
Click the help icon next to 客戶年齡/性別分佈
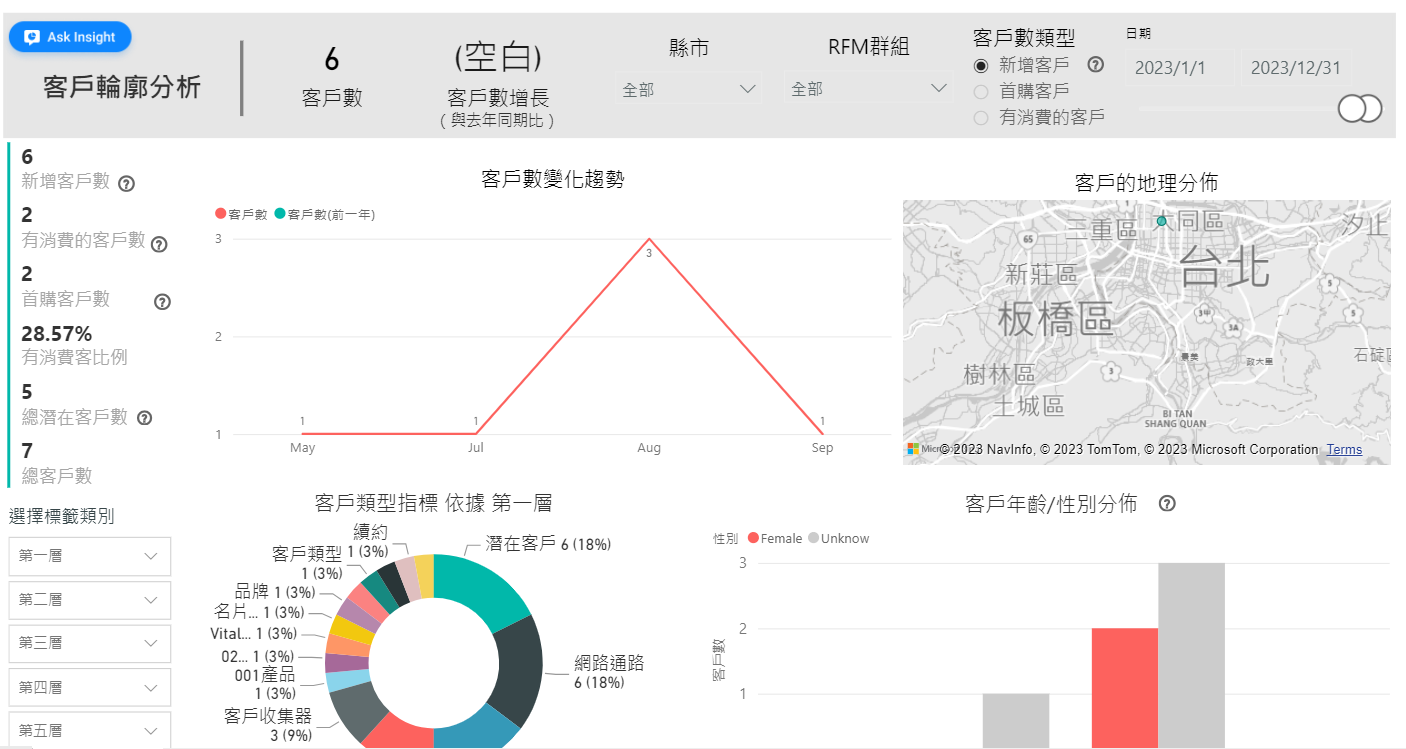[1166, 504]
